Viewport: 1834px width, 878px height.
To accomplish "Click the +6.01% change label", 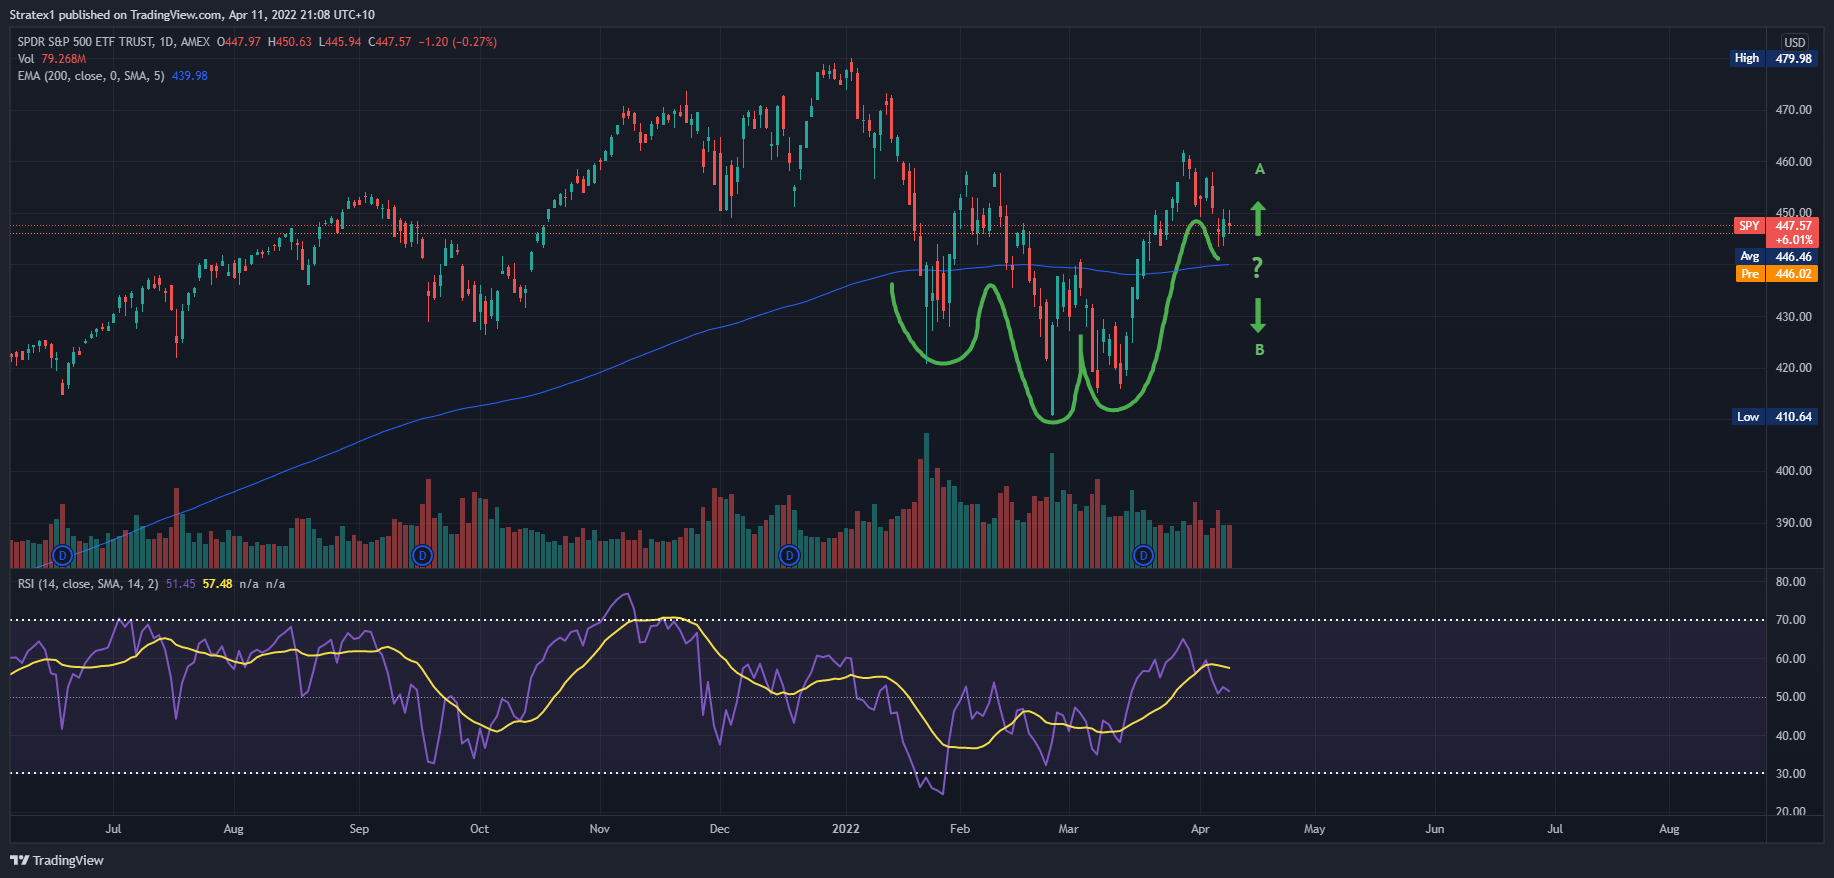I will click(1793, 240).
